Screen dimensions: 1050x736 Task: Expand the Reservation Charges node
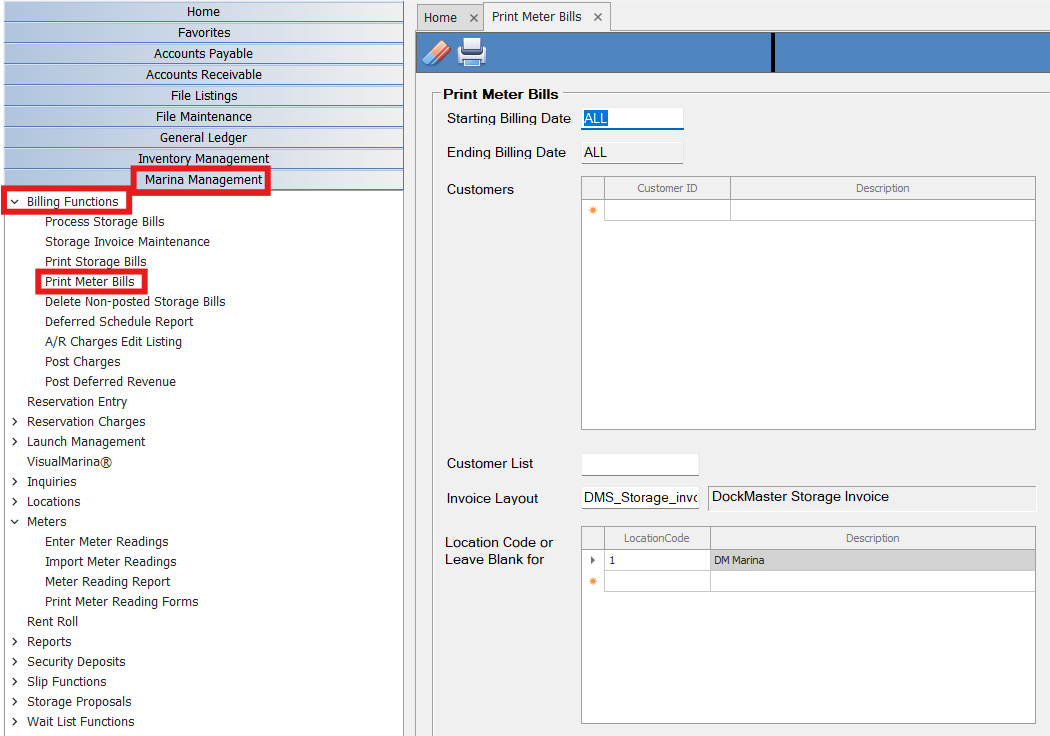pyautogui.click(x=14, y=422)
